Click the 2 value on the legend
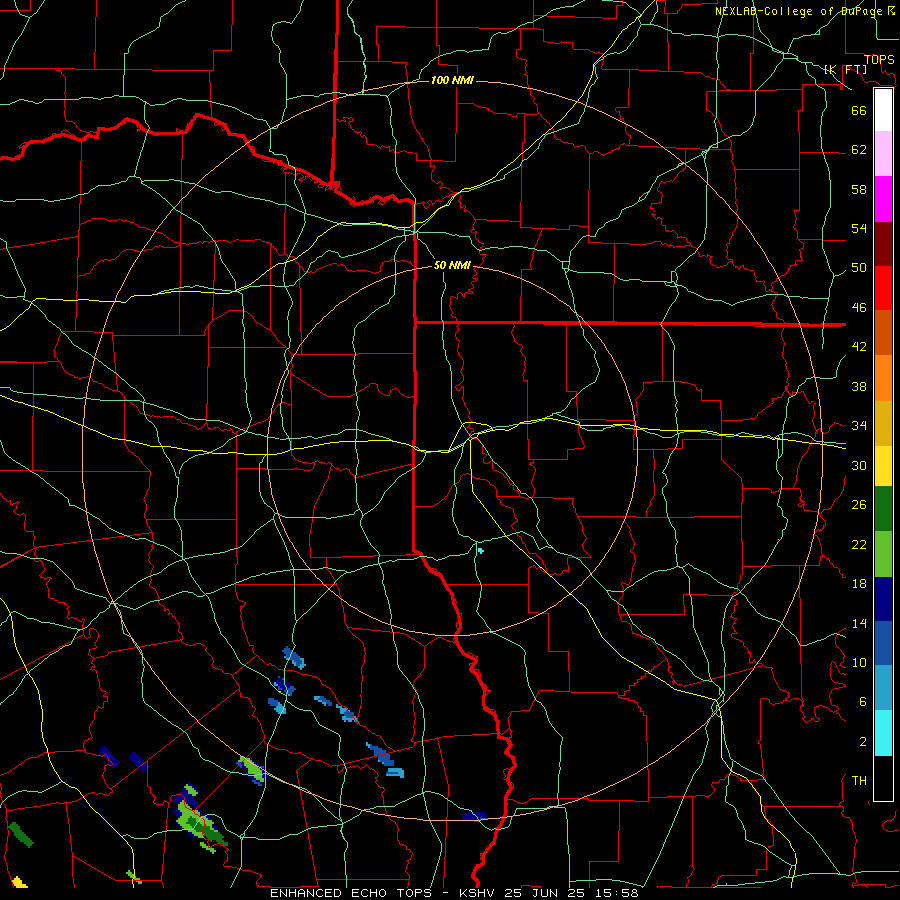 tap(862, 742)
